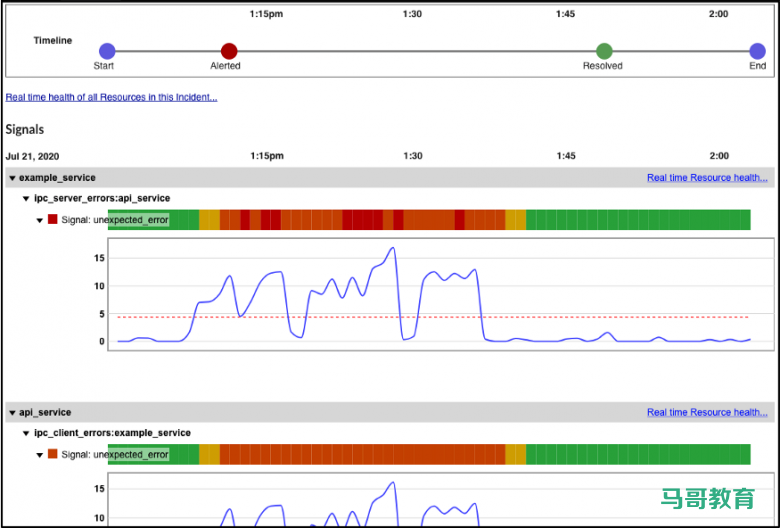
Task: Select the example_service header label
Action: point(57,178)
